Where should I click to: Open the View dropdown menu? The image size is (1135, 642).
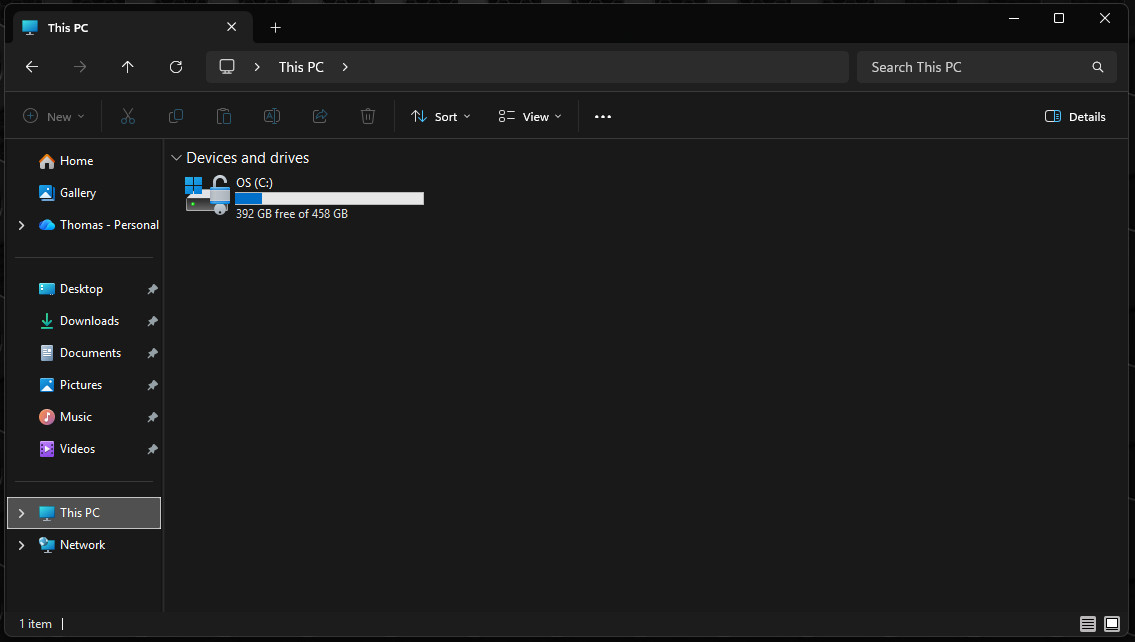[x=529, y=117]
